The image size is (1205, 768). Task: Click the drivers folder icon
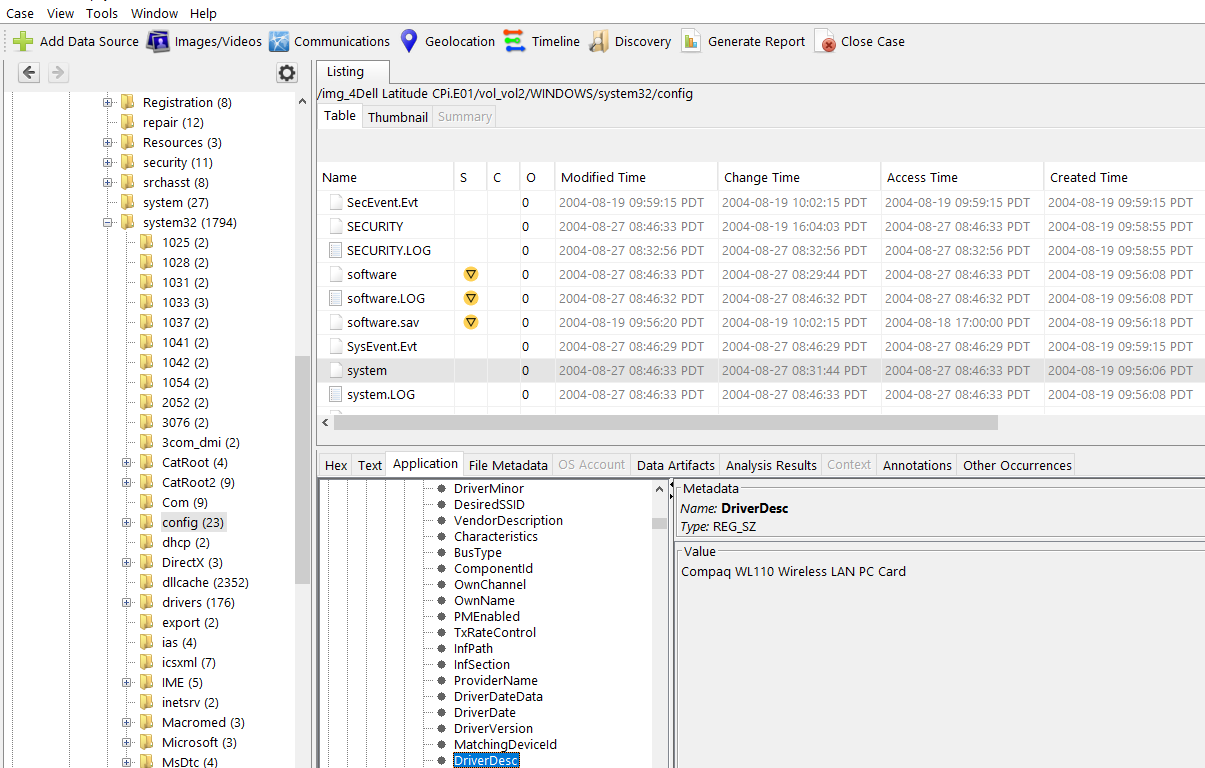[x=147, y=602]
